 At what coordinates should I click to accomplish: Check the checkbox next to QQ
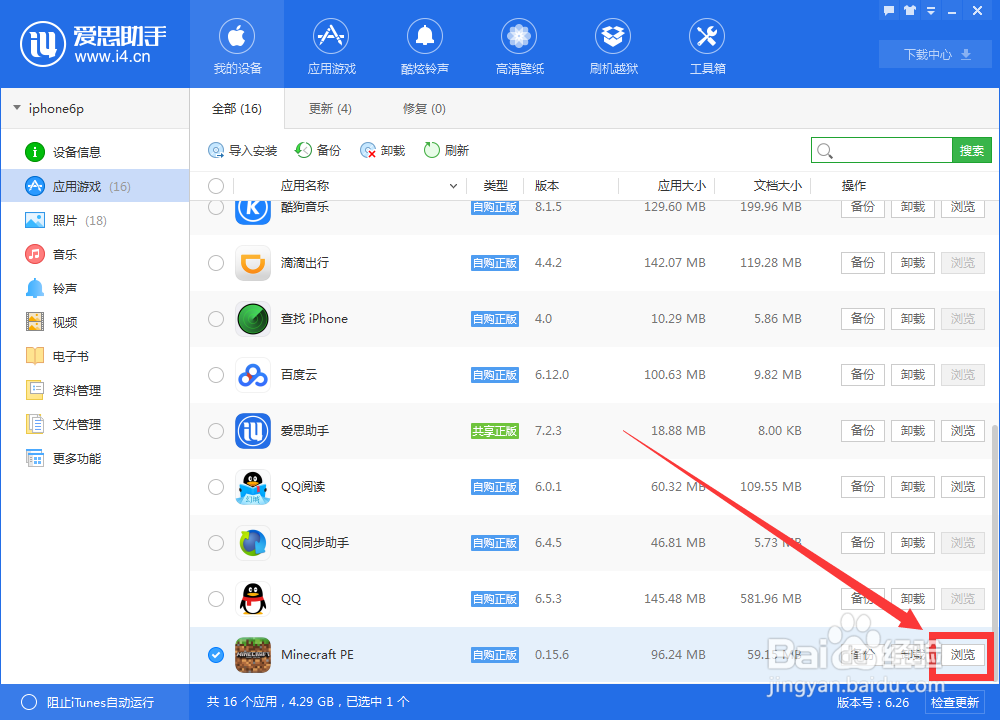click(x=215, y=599)
